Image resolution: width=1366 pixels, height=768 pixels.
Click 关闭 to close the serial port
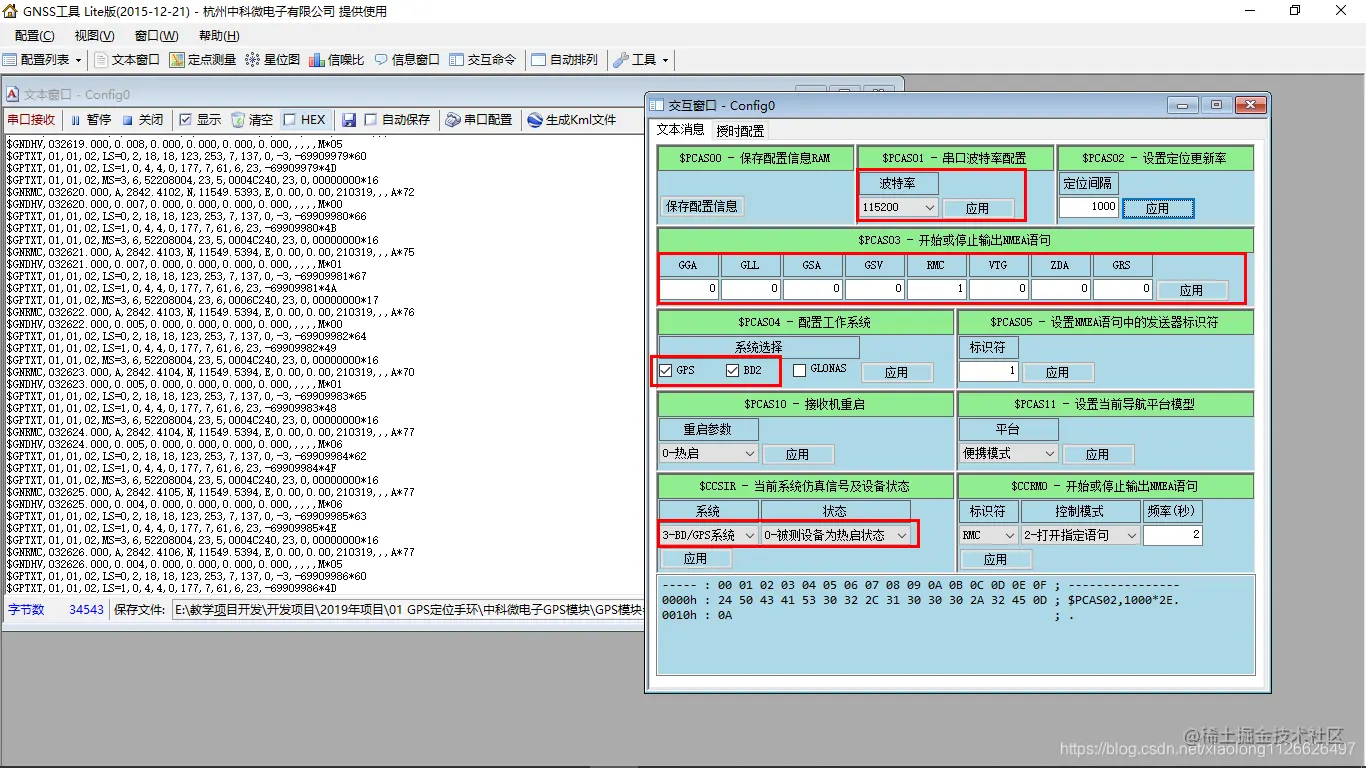(143, 120)
